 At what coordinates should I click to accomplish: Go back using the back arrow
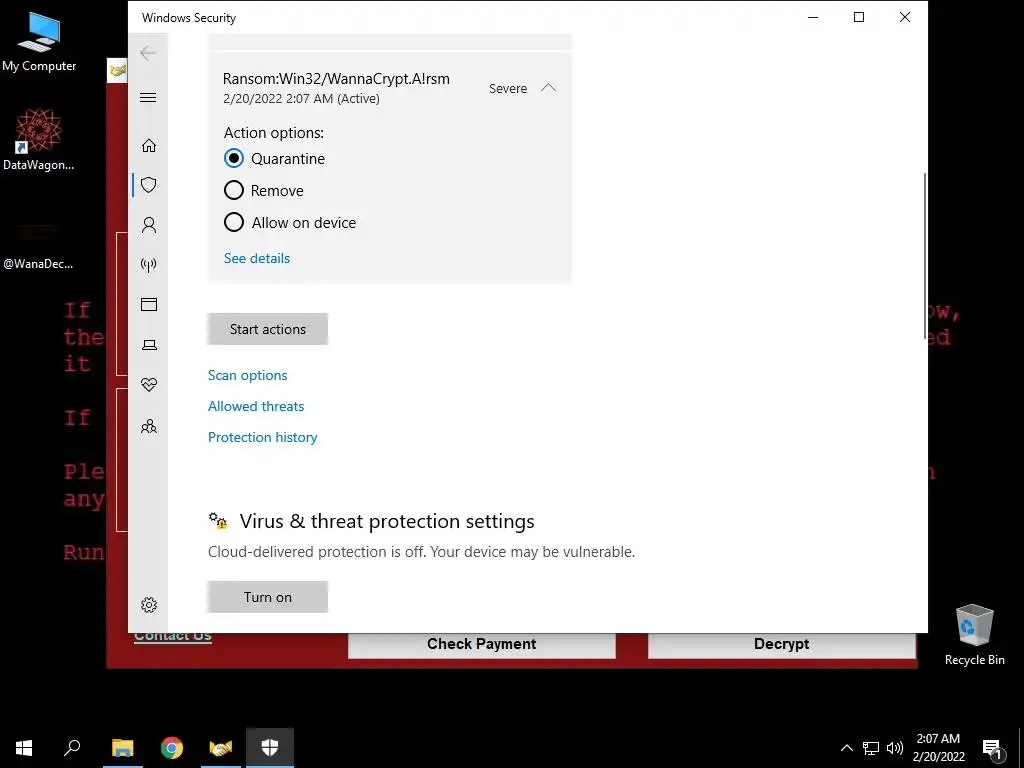(148, 53)
